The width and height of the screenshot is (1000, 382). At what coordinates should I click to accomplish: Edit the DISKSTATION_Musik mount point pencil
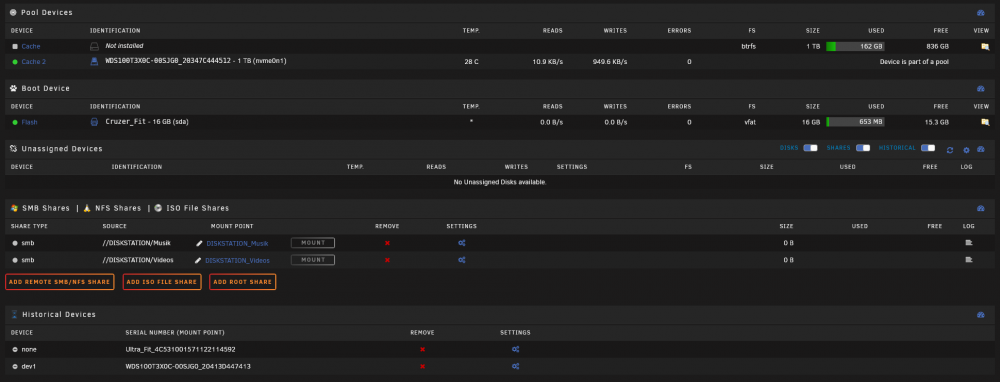tap(199, 243)
